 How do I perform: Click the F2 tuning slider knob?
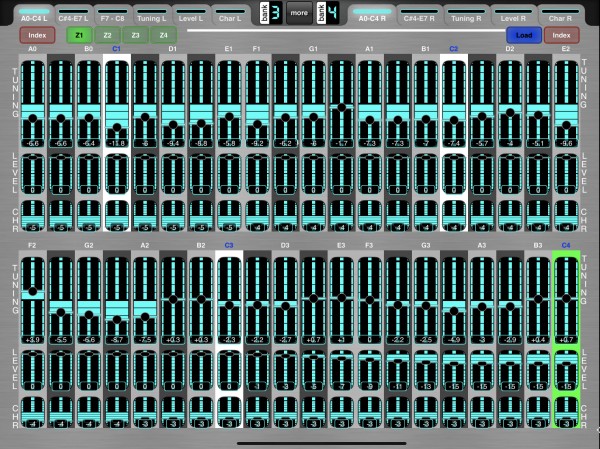(x=33, y=291)
